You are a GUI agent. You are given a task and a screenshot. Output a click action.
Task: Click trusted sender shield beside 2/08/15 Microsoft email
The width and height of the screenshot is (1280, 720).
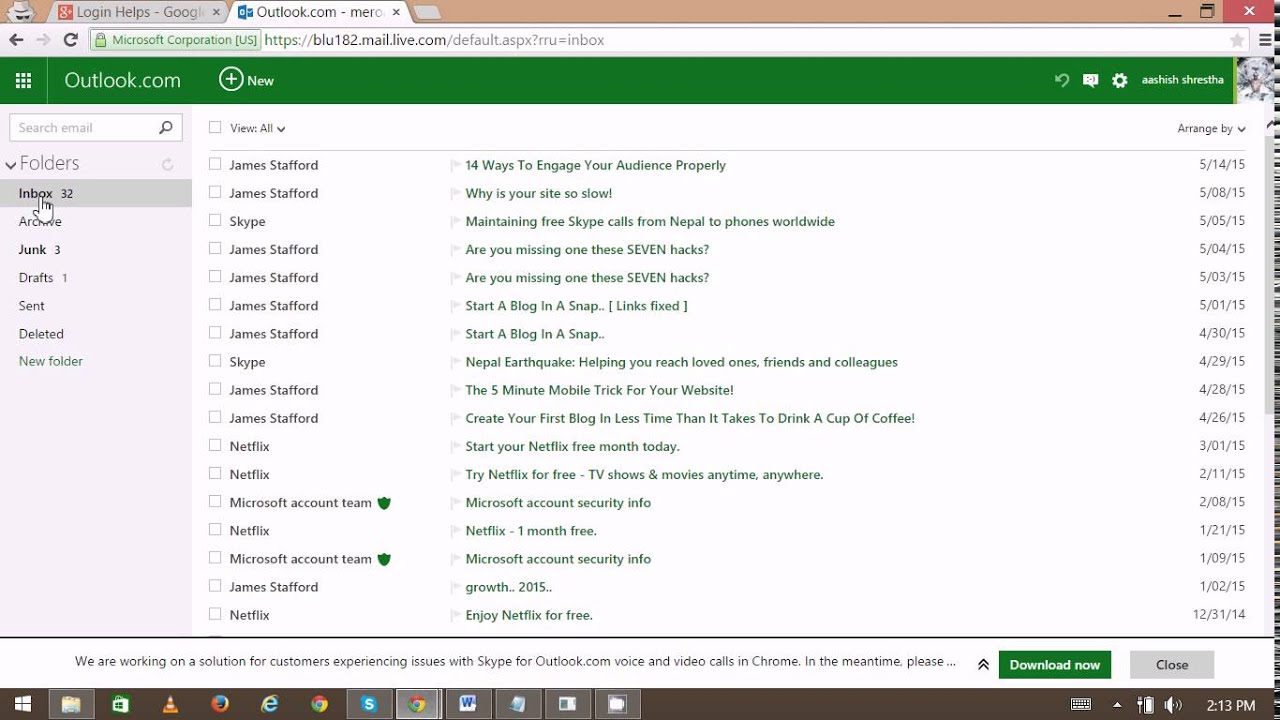pos(384,503)
